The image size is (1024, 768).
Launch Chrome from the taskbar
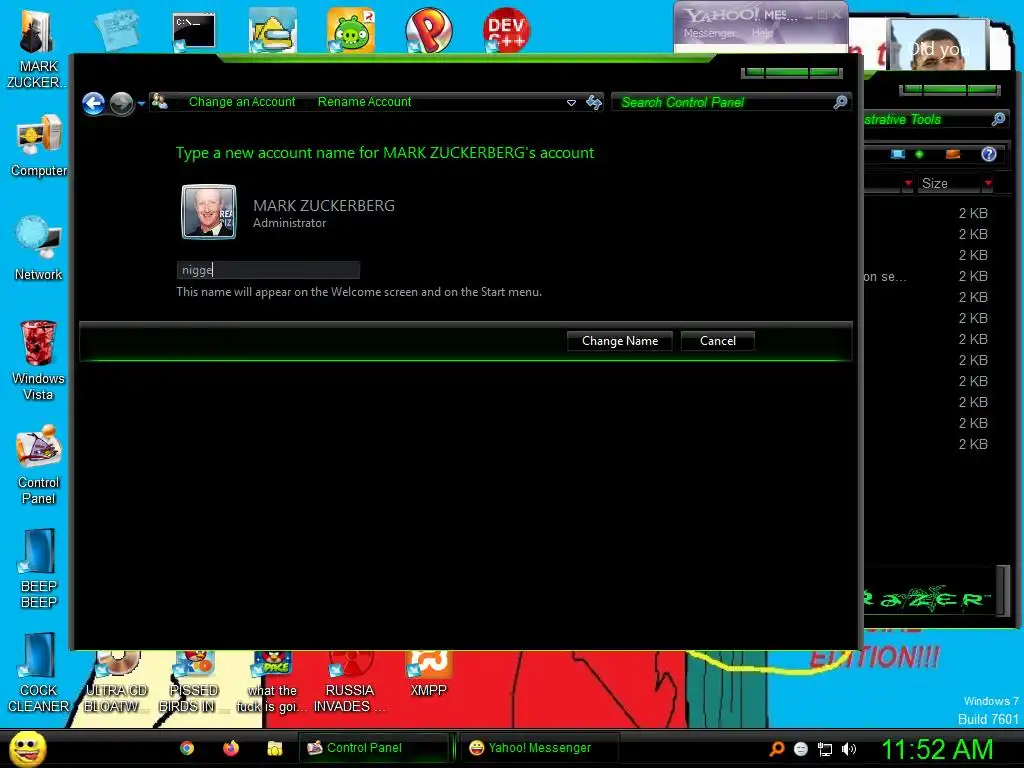187,748
